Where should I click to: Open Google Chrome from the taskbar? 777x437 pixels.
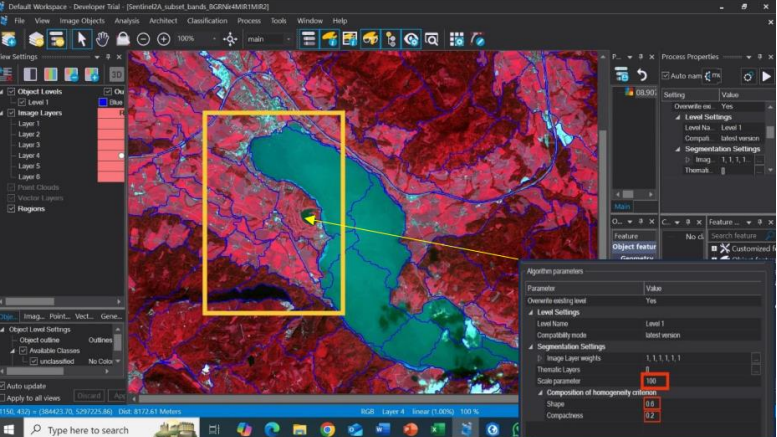coord(327,429)
